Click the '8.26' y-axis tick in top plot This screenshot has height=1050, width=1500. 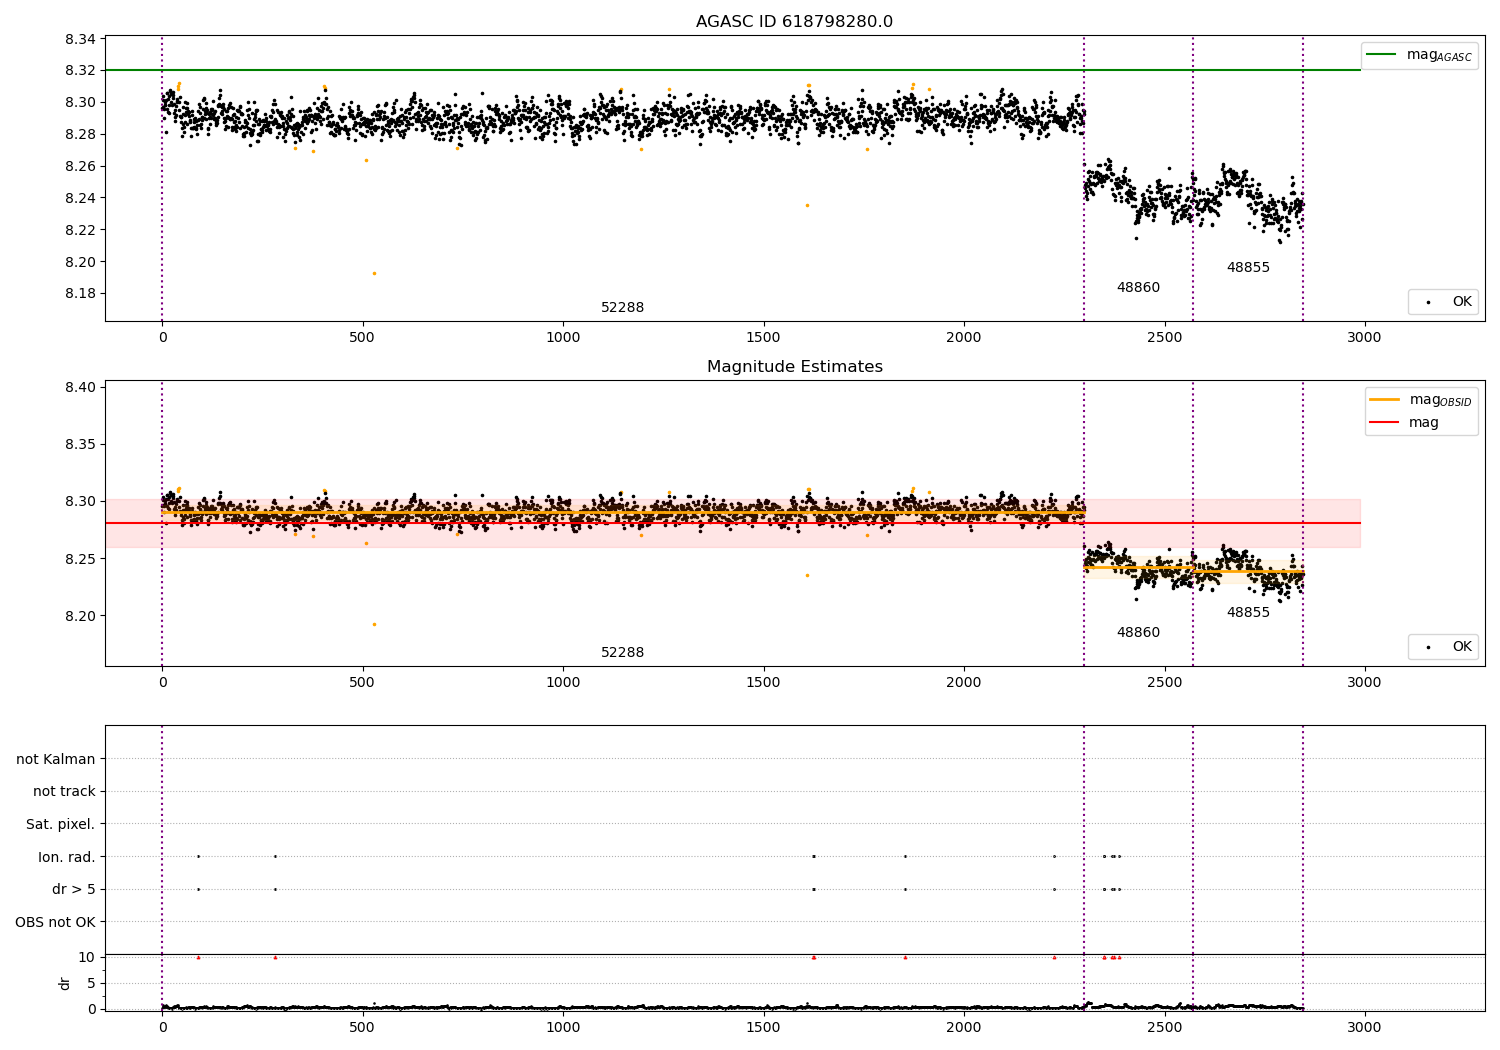79,167
